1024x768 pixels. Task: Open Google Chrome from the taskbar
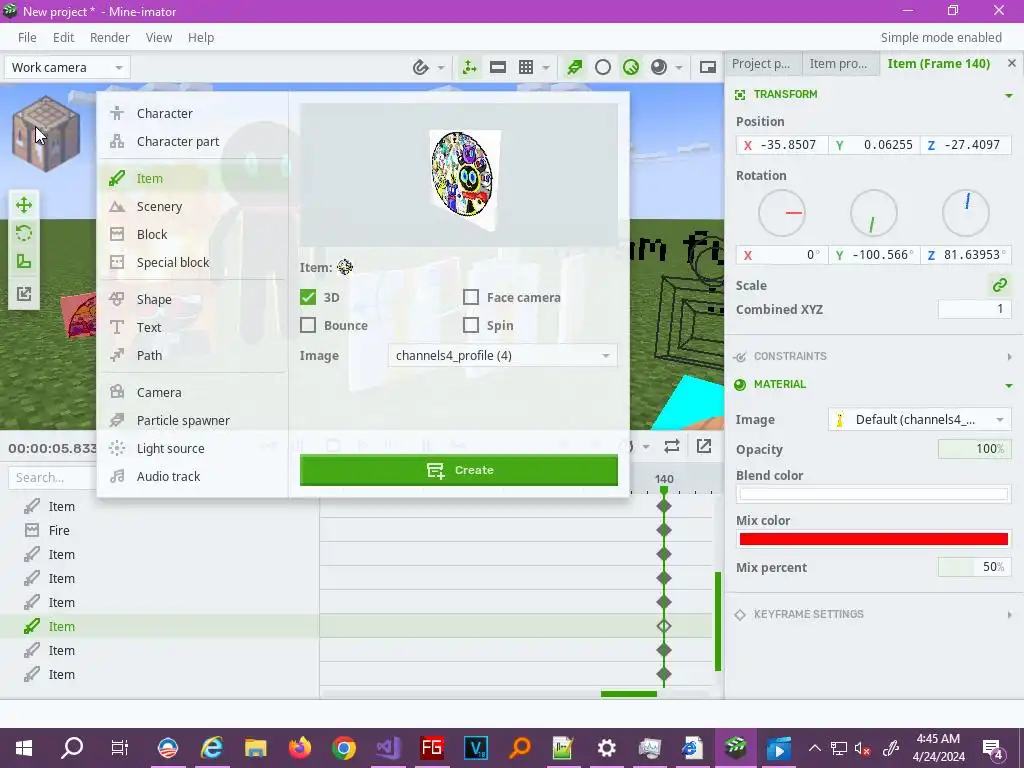(x=344, y=748)
